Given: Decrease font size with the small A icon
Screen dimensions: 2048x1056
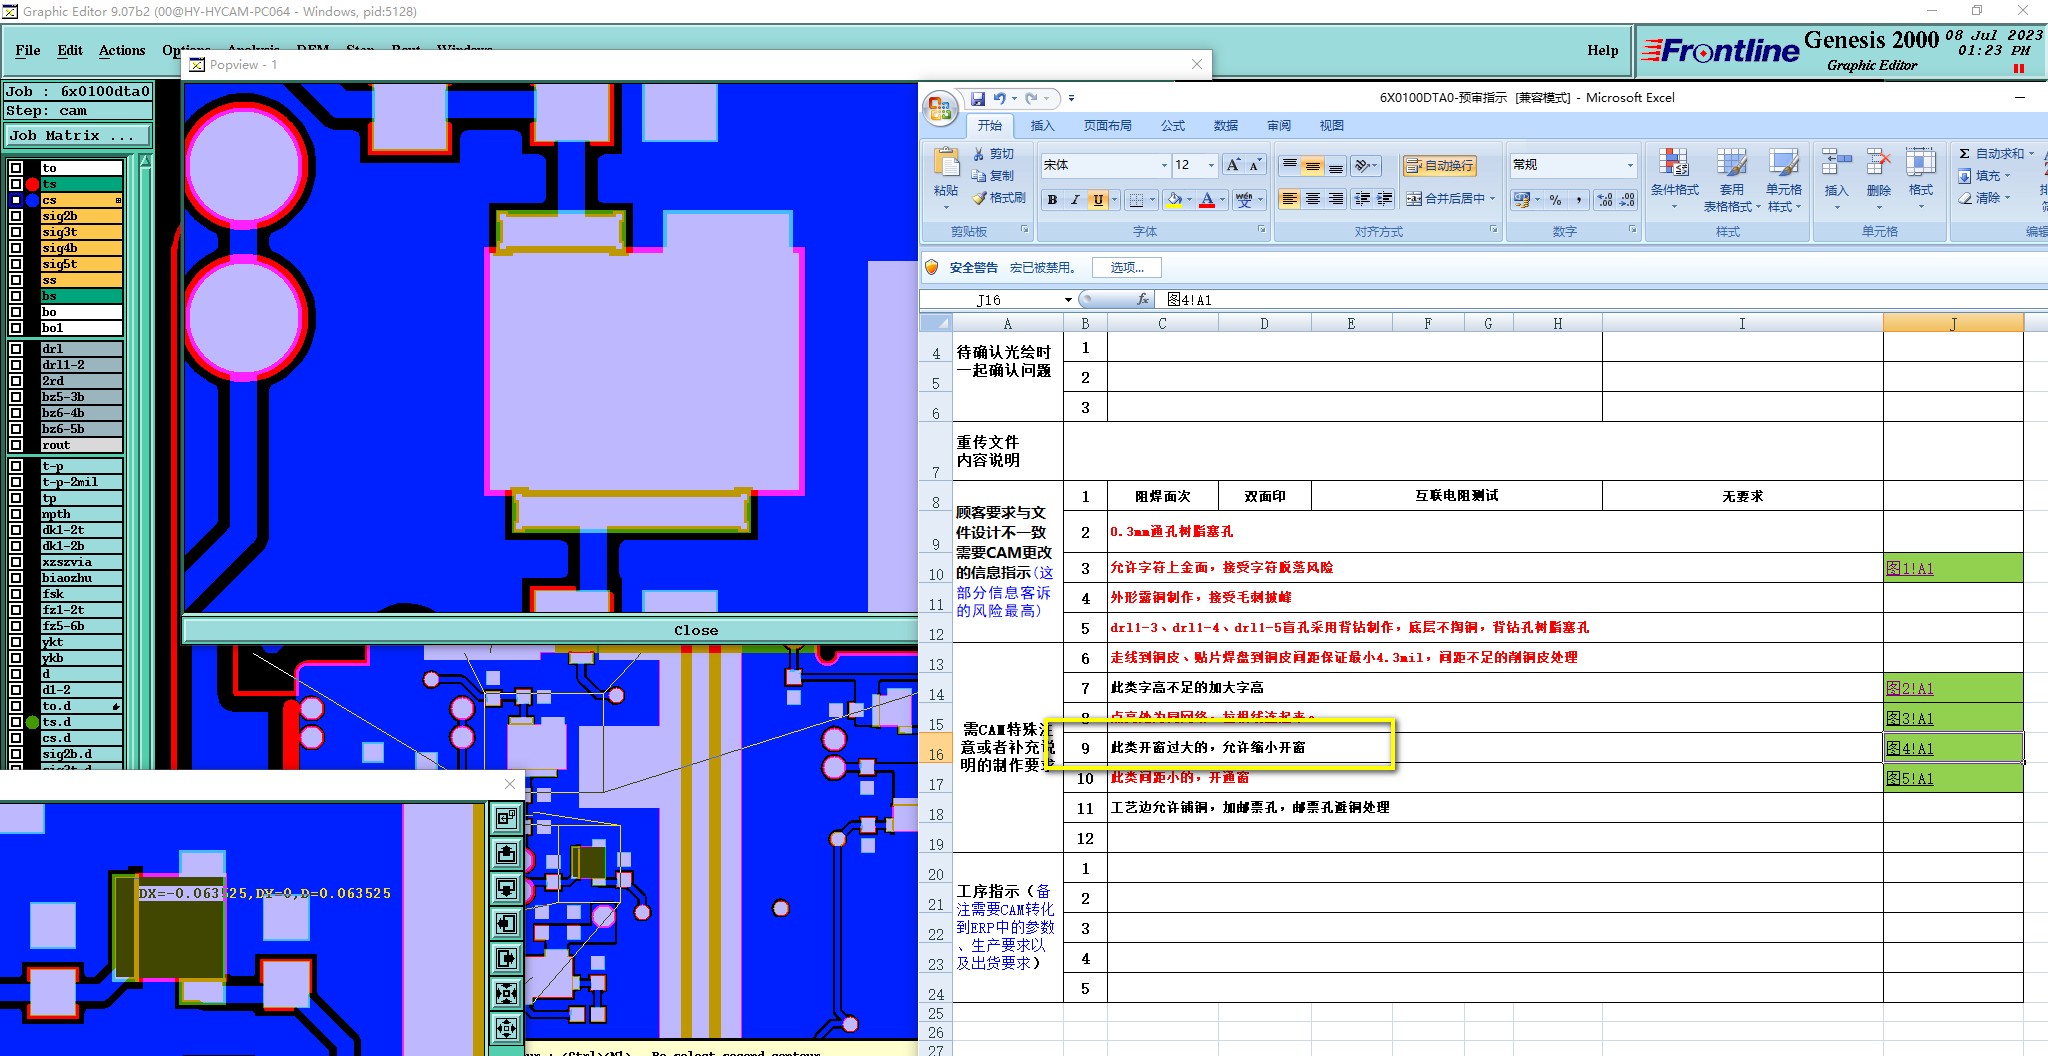Looking at the screenshot, I should [1256, 165].
